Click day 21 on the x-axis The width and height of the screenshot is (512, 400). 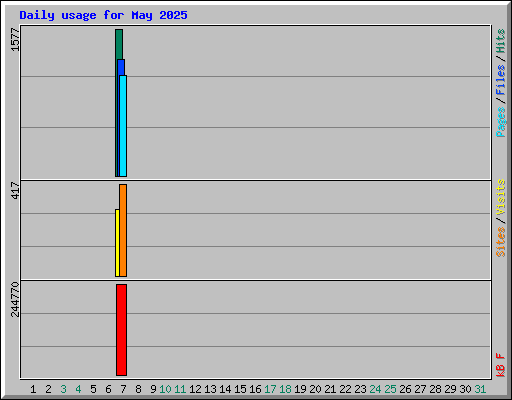[x=330, y=389]
